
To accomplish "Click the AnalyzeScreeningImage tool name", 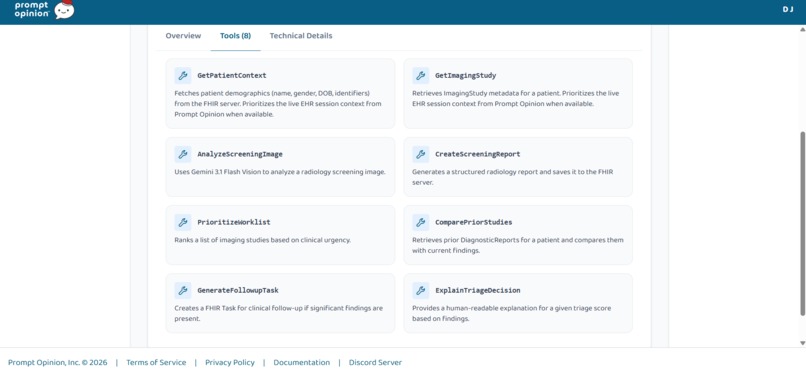I will pos(240,154).
